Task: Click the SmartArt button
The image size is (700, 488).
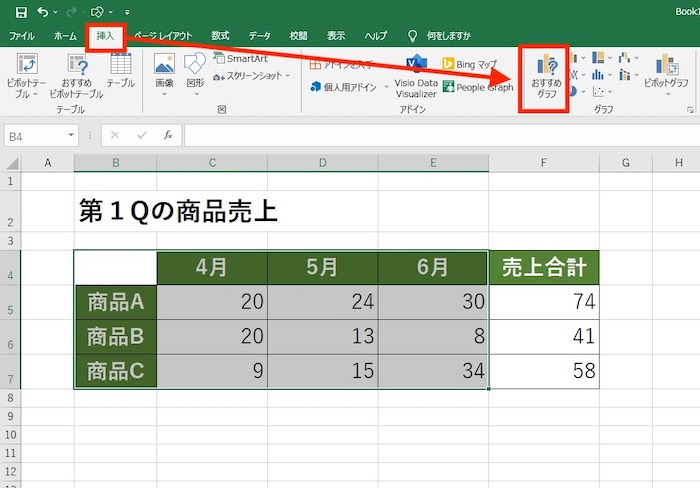Action: [x=241, y=58]
